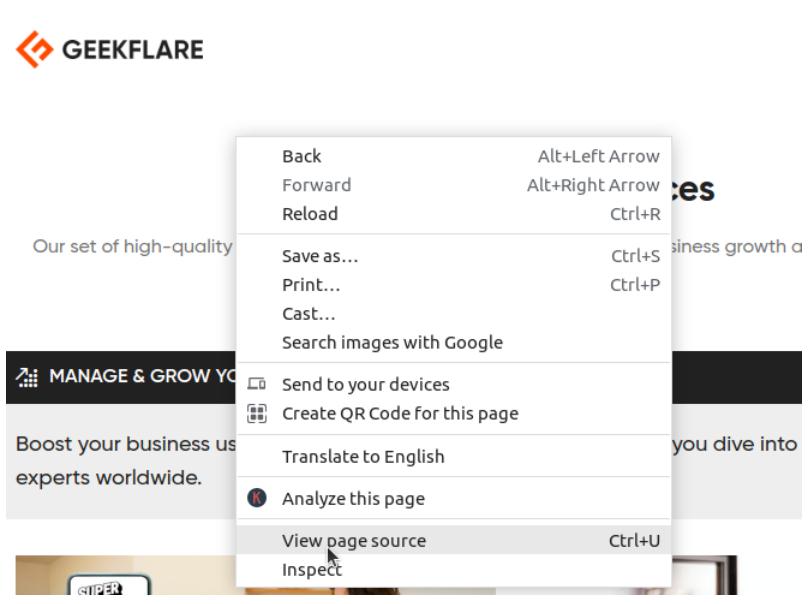The height and width of the screenshot is (604, 809).
Task: Click the MANAGE & GROW section heading
Action: point(135,377)
